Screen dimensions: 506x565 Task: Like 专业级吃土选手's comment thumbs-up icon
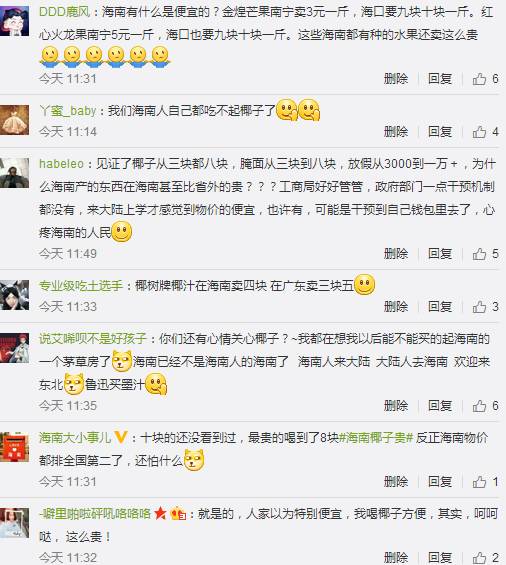(x=479, y=307)
